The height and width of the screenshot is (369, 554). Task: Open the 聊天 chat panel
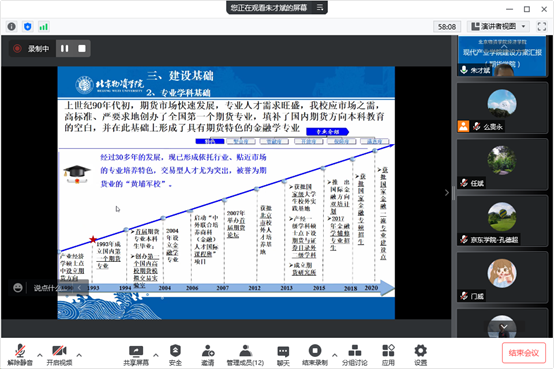coord(283,355)
